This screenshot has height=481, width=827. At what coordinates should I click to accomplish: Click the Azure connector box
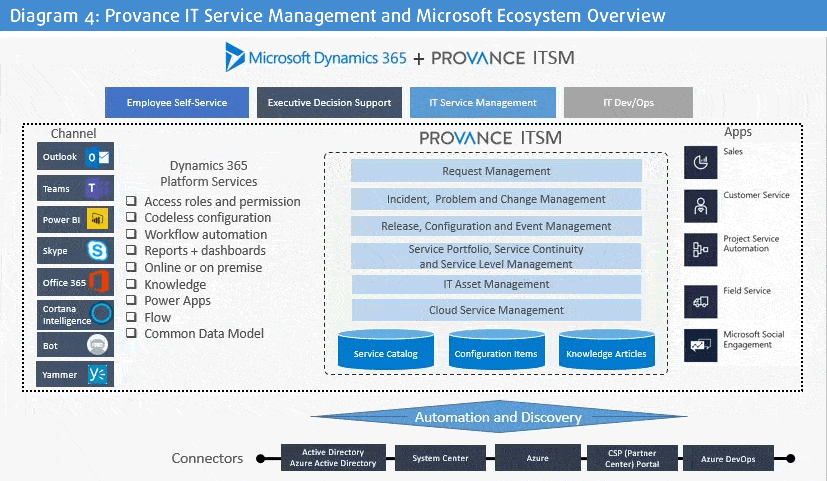pos(537,458)
